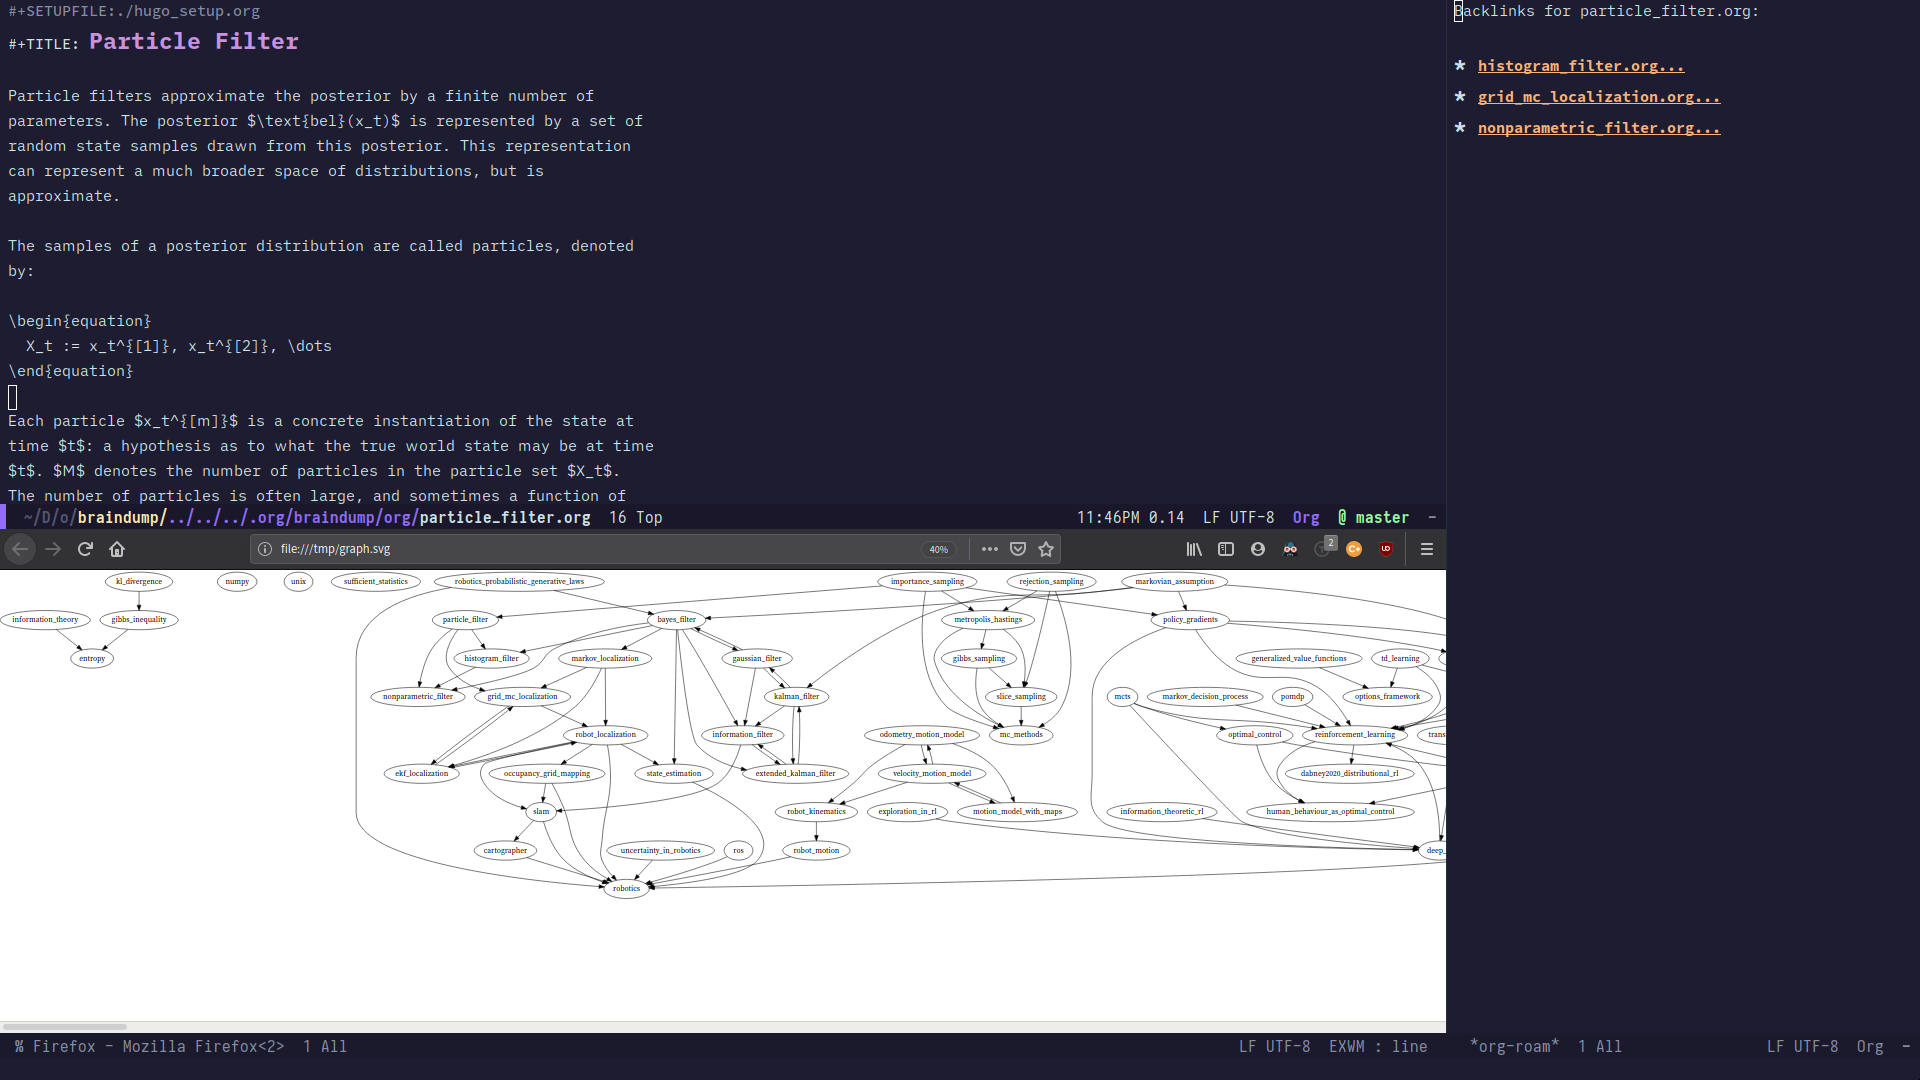Click the \begin{equation} line
Image resolution: width=1920 pixels, height=1080 pixels.
(x=80, y=321)
